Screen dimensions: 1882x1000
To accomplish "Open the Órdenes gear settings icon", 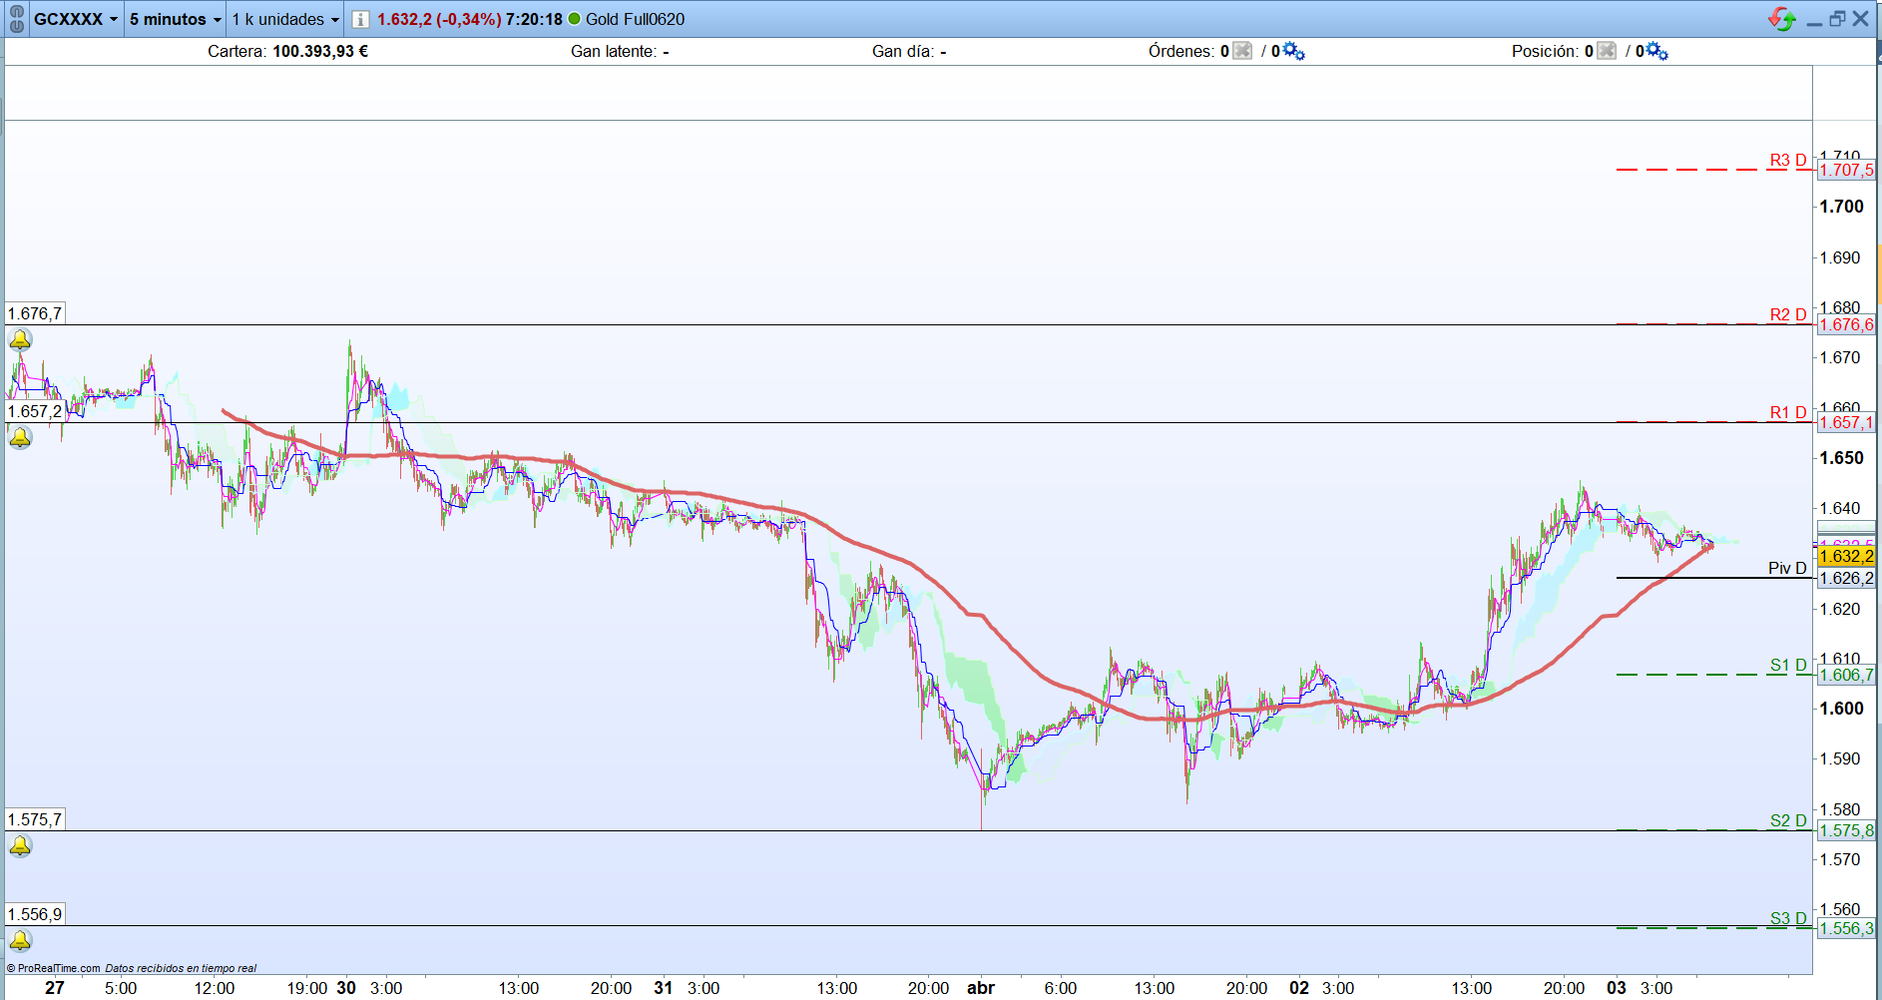I will 1294,51.
